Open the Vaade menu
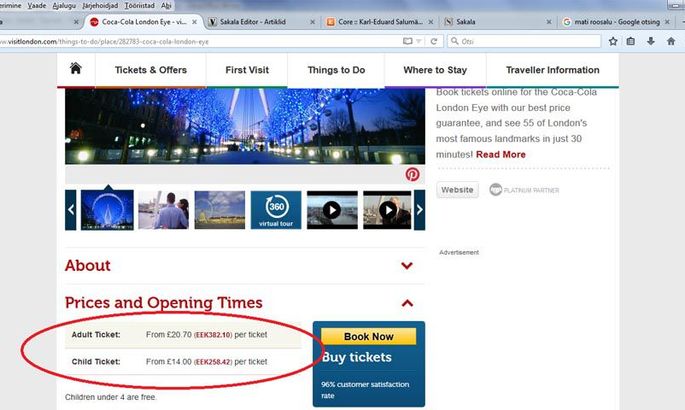 [37, 6]
